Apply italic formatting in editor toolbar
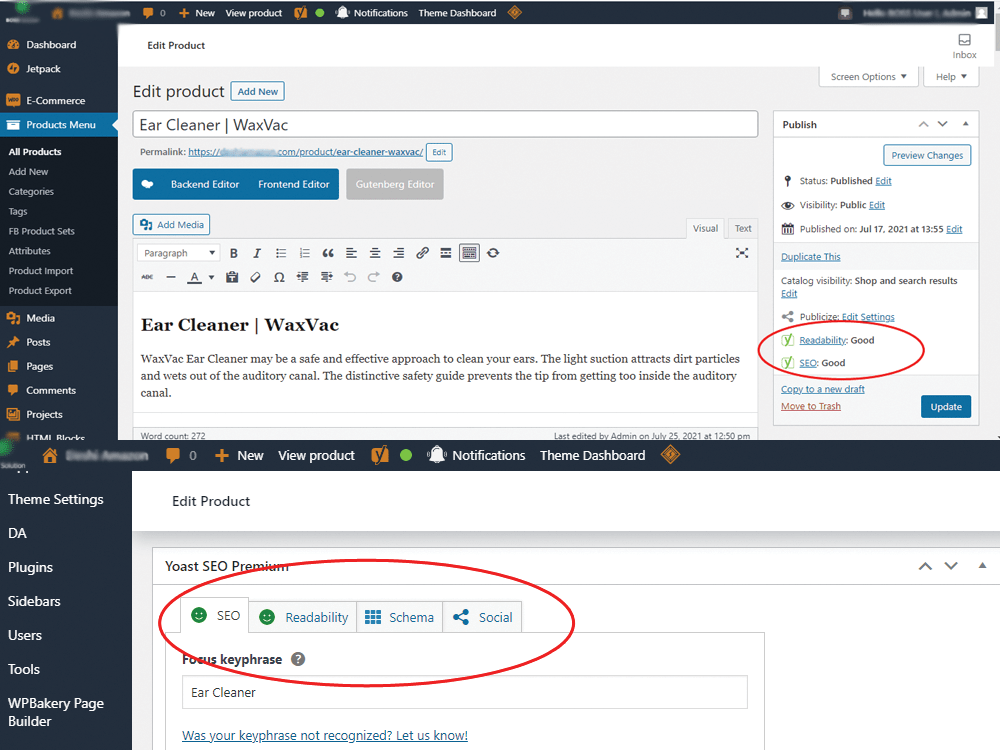Image resolution: width=1000 pixels, height=750 pixels. click(257, 253)
